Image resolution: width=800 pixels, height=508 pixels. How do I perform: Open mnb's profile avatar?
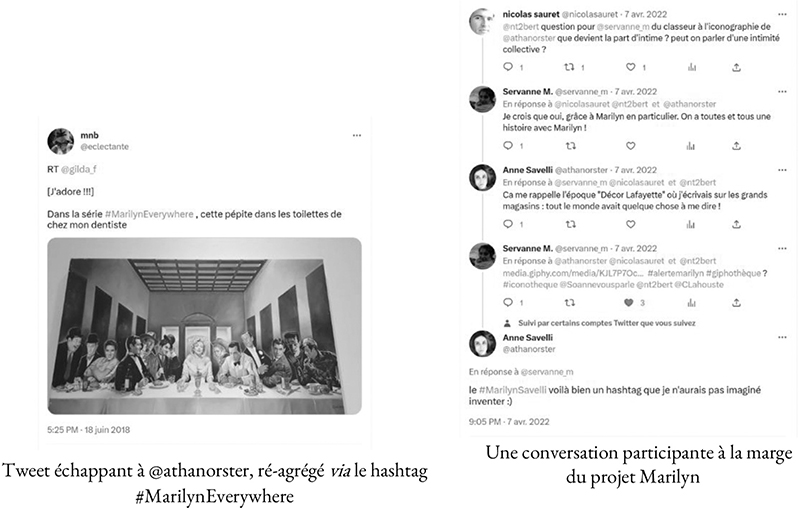(61, 141)
